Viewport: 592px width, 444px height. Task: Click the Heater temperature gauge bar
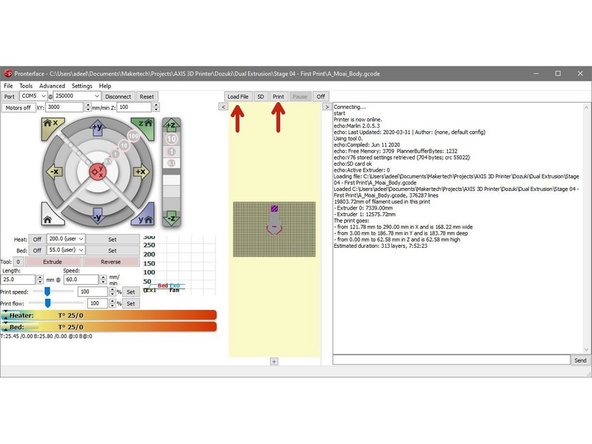coord(109,315)
